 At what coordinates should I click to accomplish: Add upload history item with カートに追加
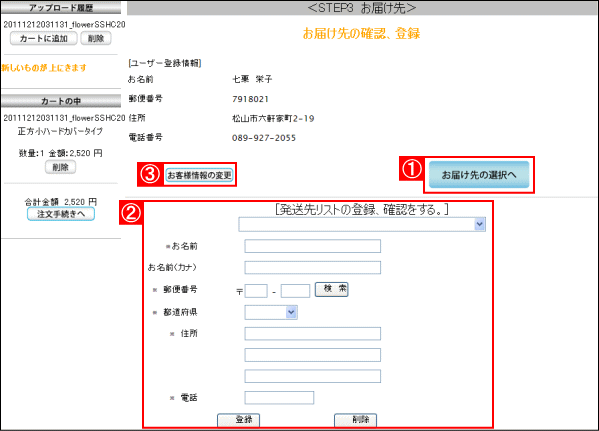point(44,38)
